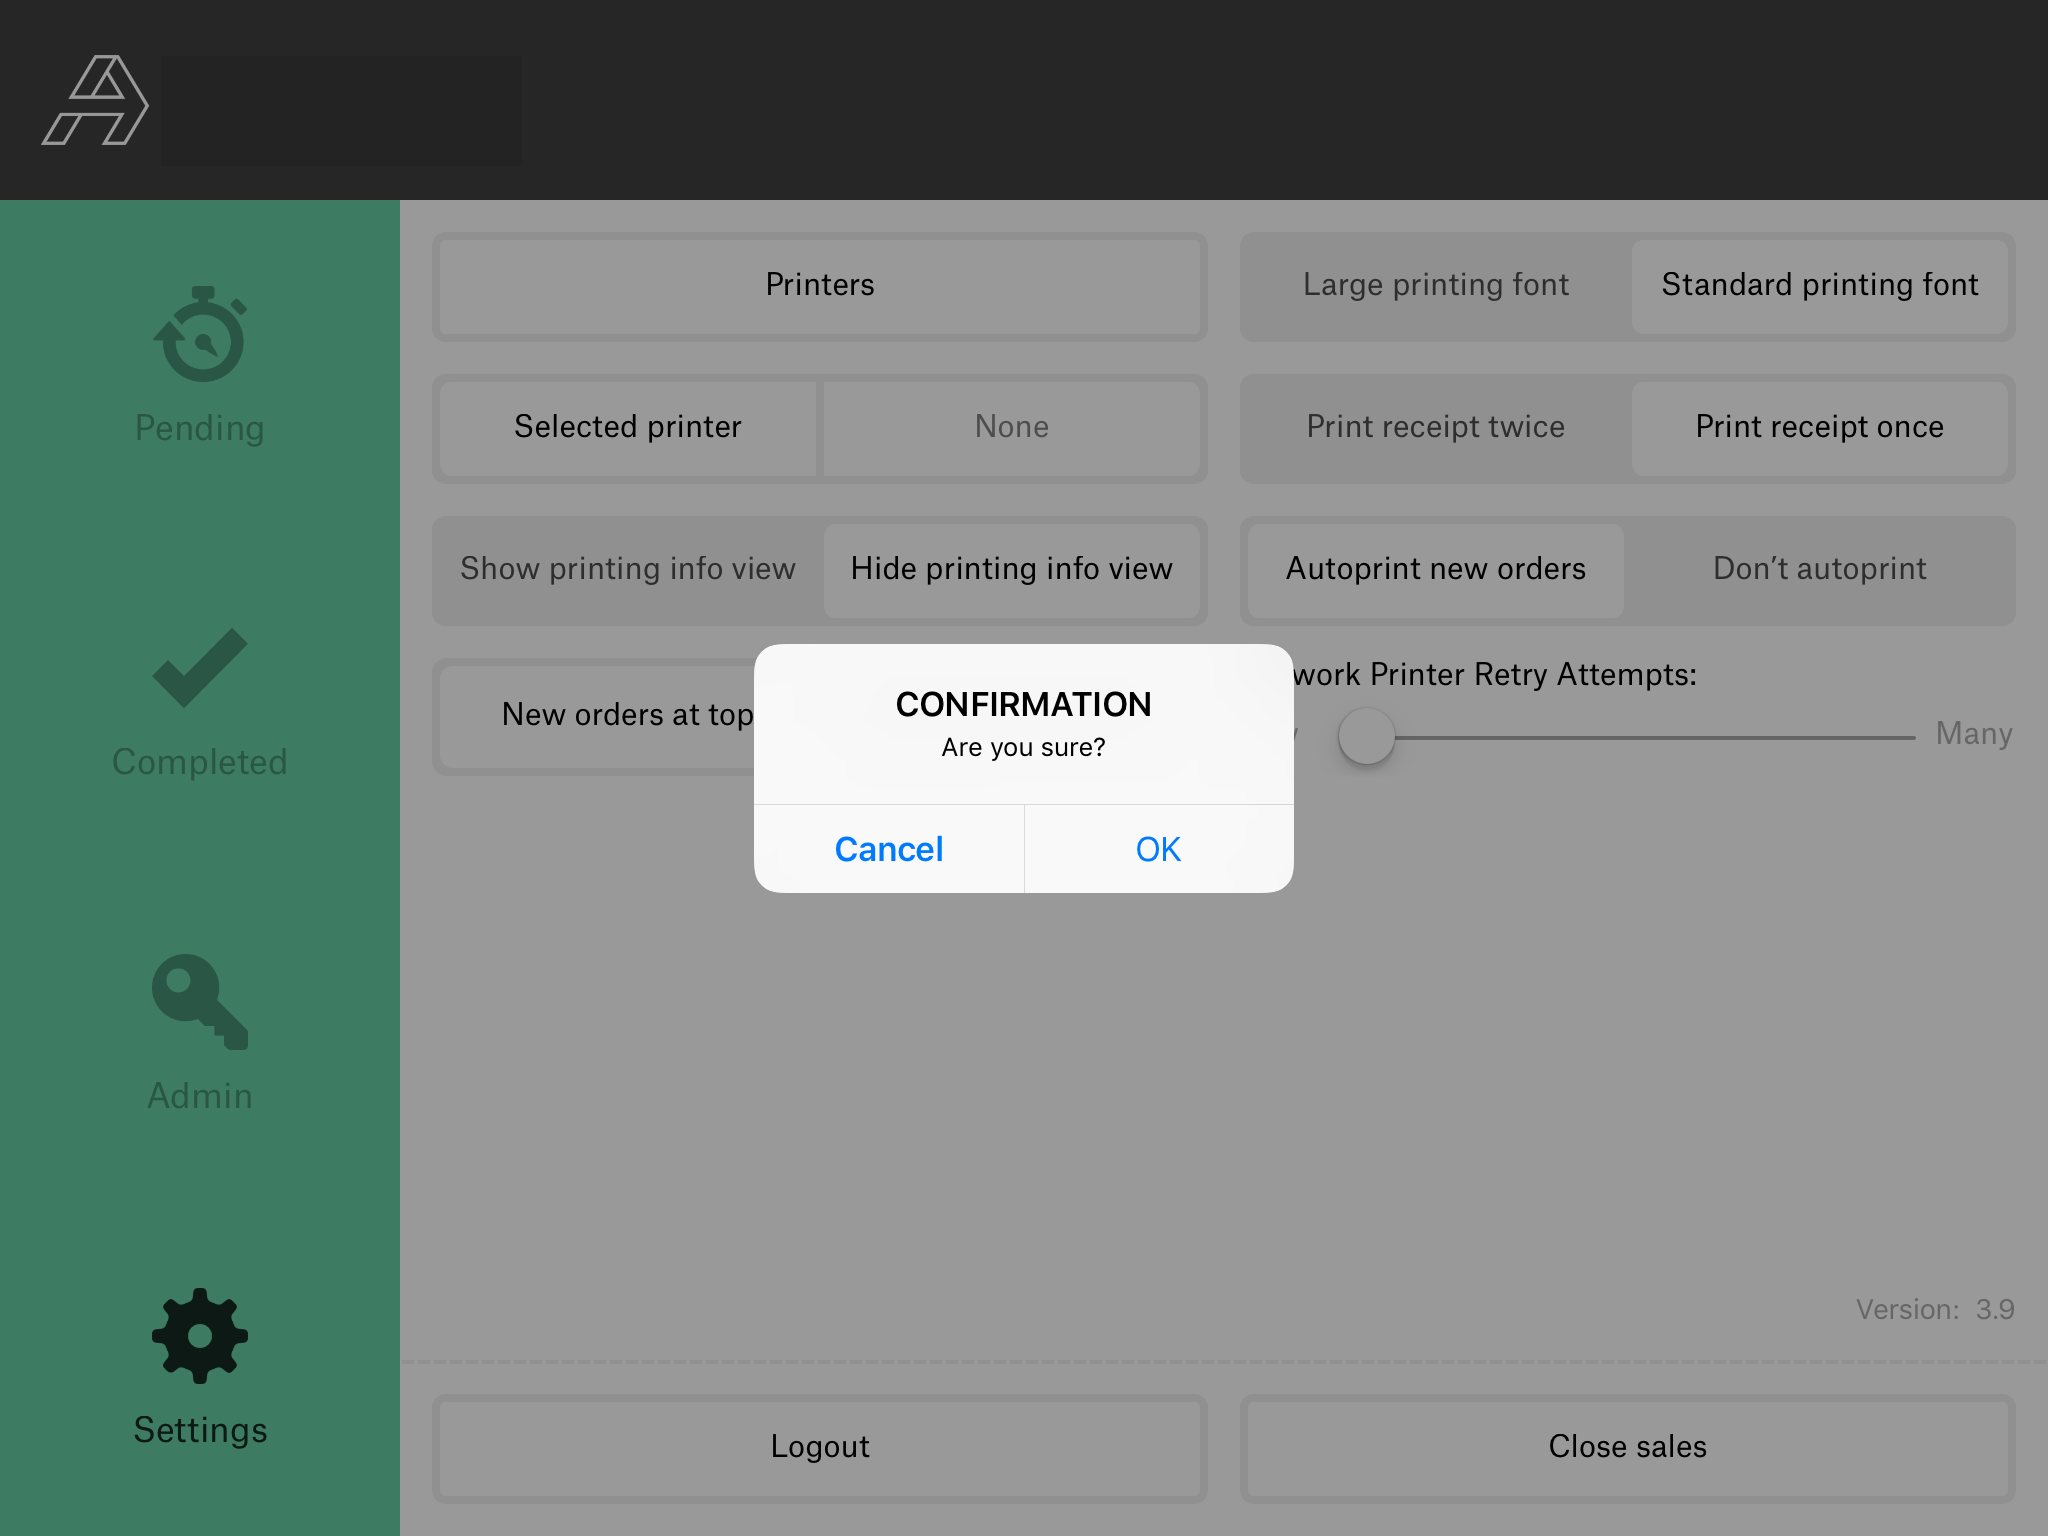This screenshot has height=1536, width=2048.
Task: Click the retry attempts slider knob
Action: (x=1366, y=737)
